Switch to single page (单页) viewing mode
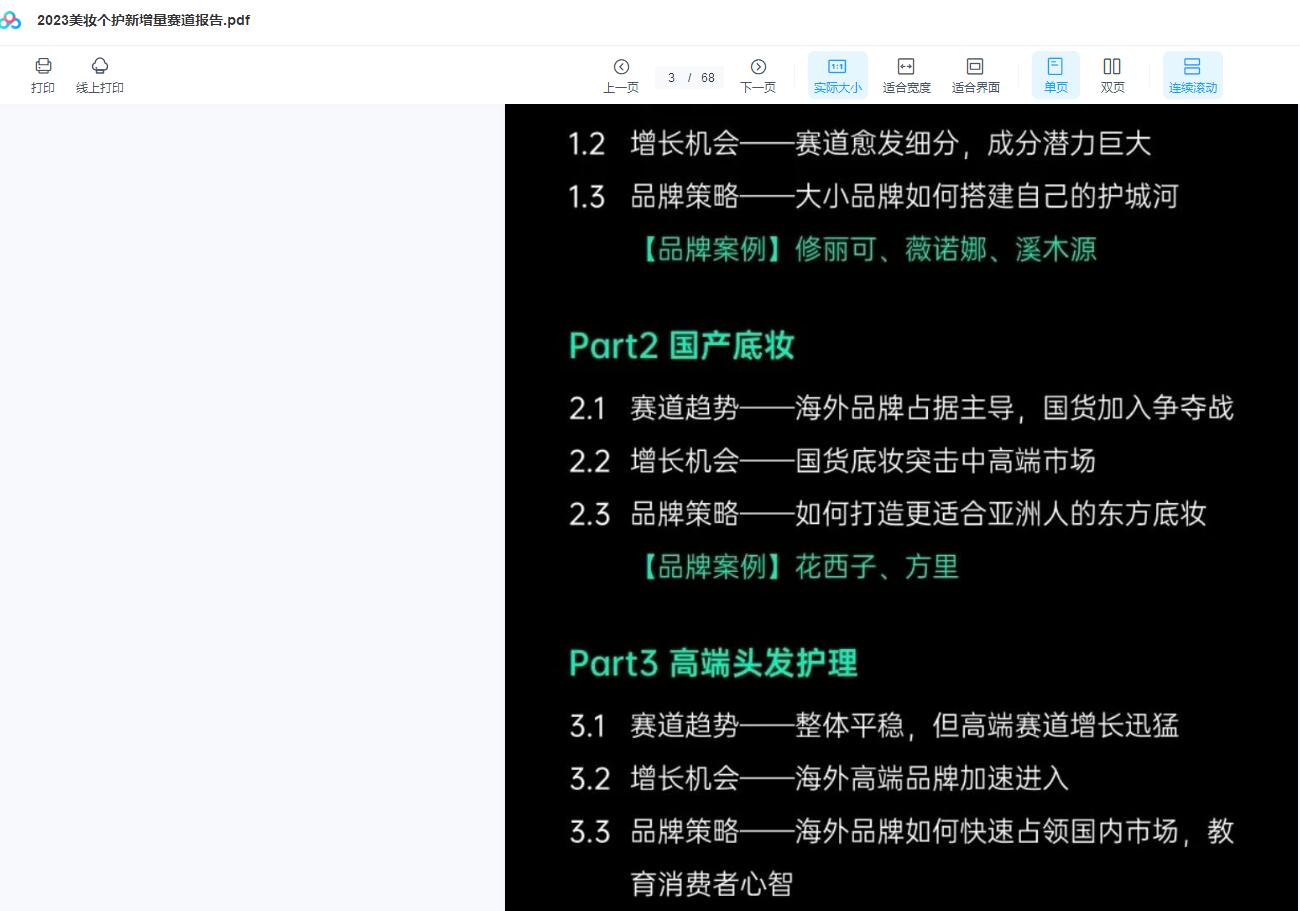 1055,74
